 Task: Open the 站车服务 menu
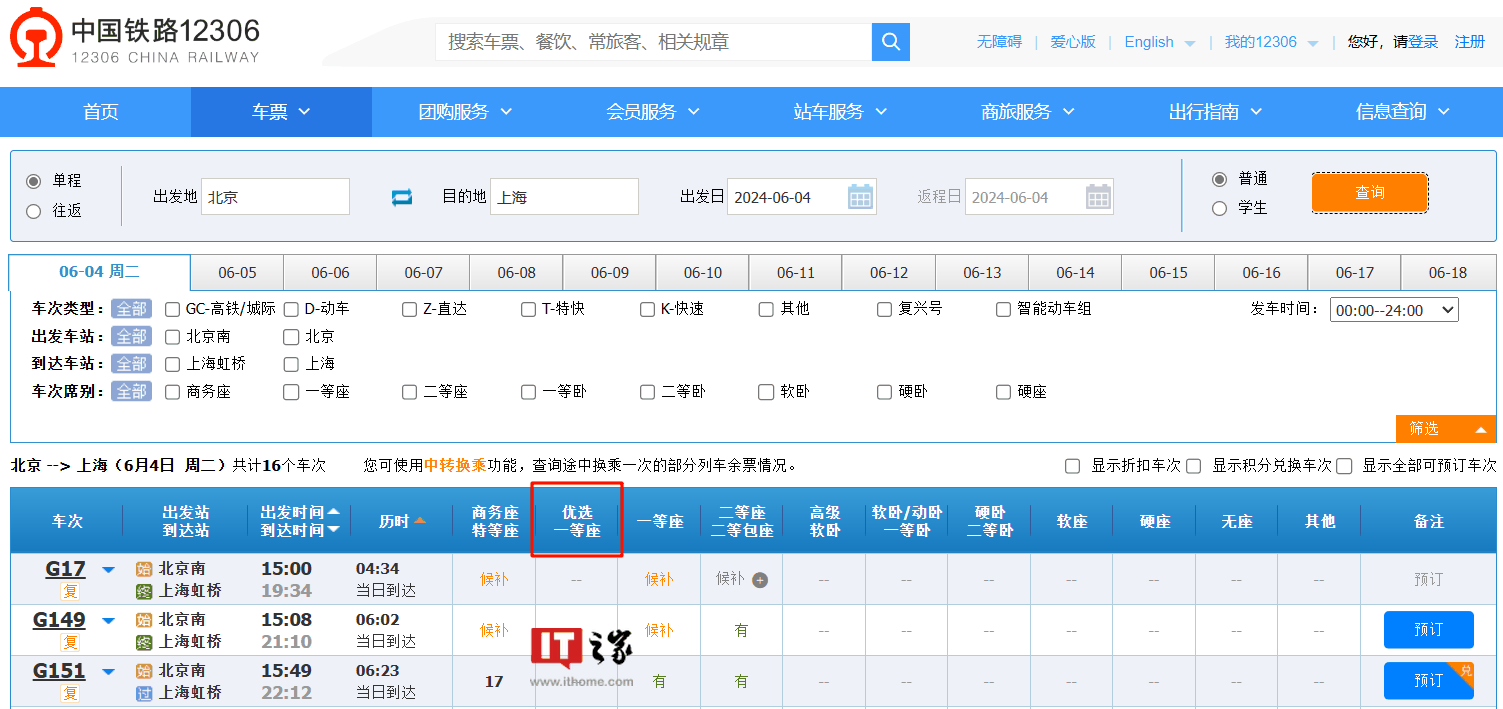tap(834, 112)
